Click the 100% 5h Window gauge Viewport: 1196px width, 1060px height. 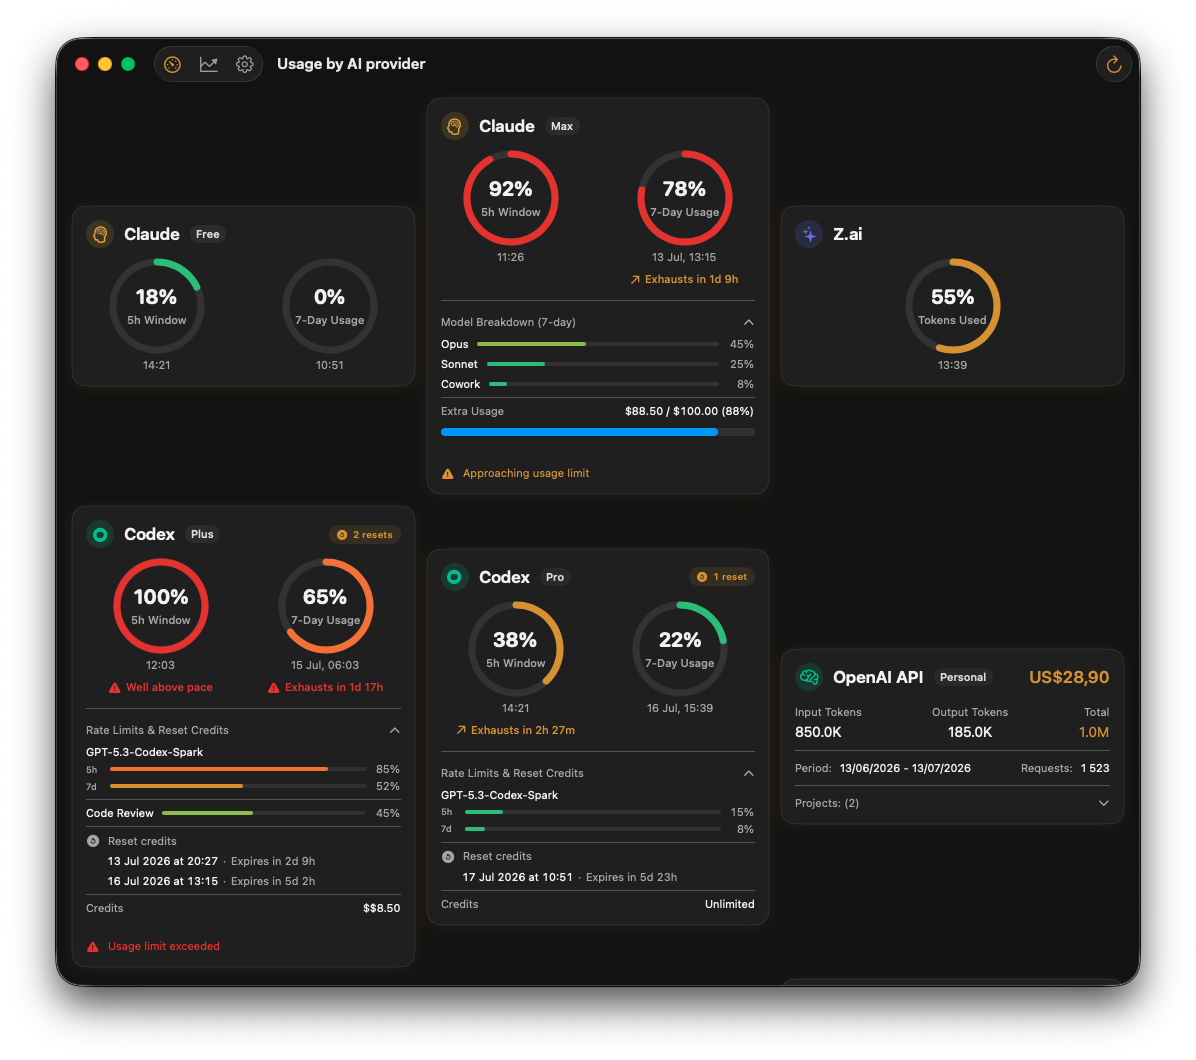(x=160, y=606)
